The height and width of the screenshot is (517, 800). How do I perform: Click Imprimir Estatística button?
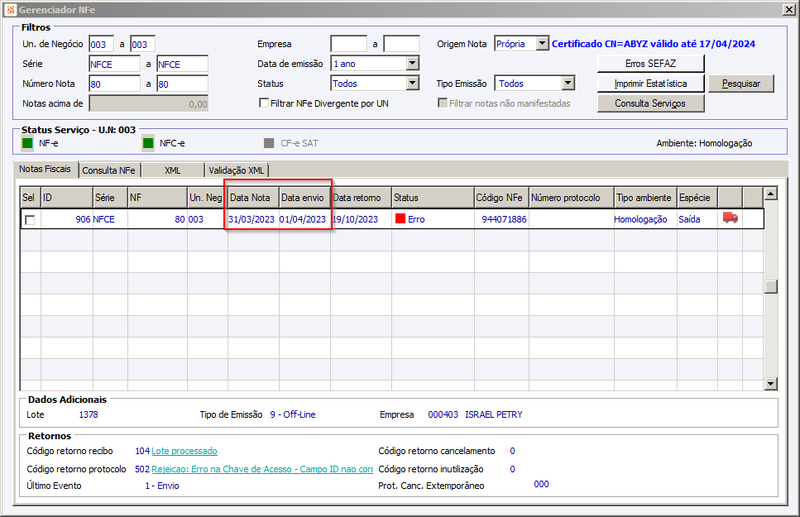[x=651, y=83]
